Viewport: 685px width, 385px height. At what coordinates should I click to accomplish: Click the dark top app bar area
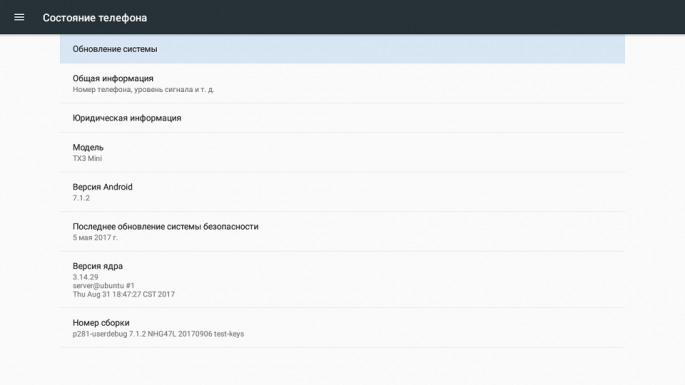click(x=393, y=17)
